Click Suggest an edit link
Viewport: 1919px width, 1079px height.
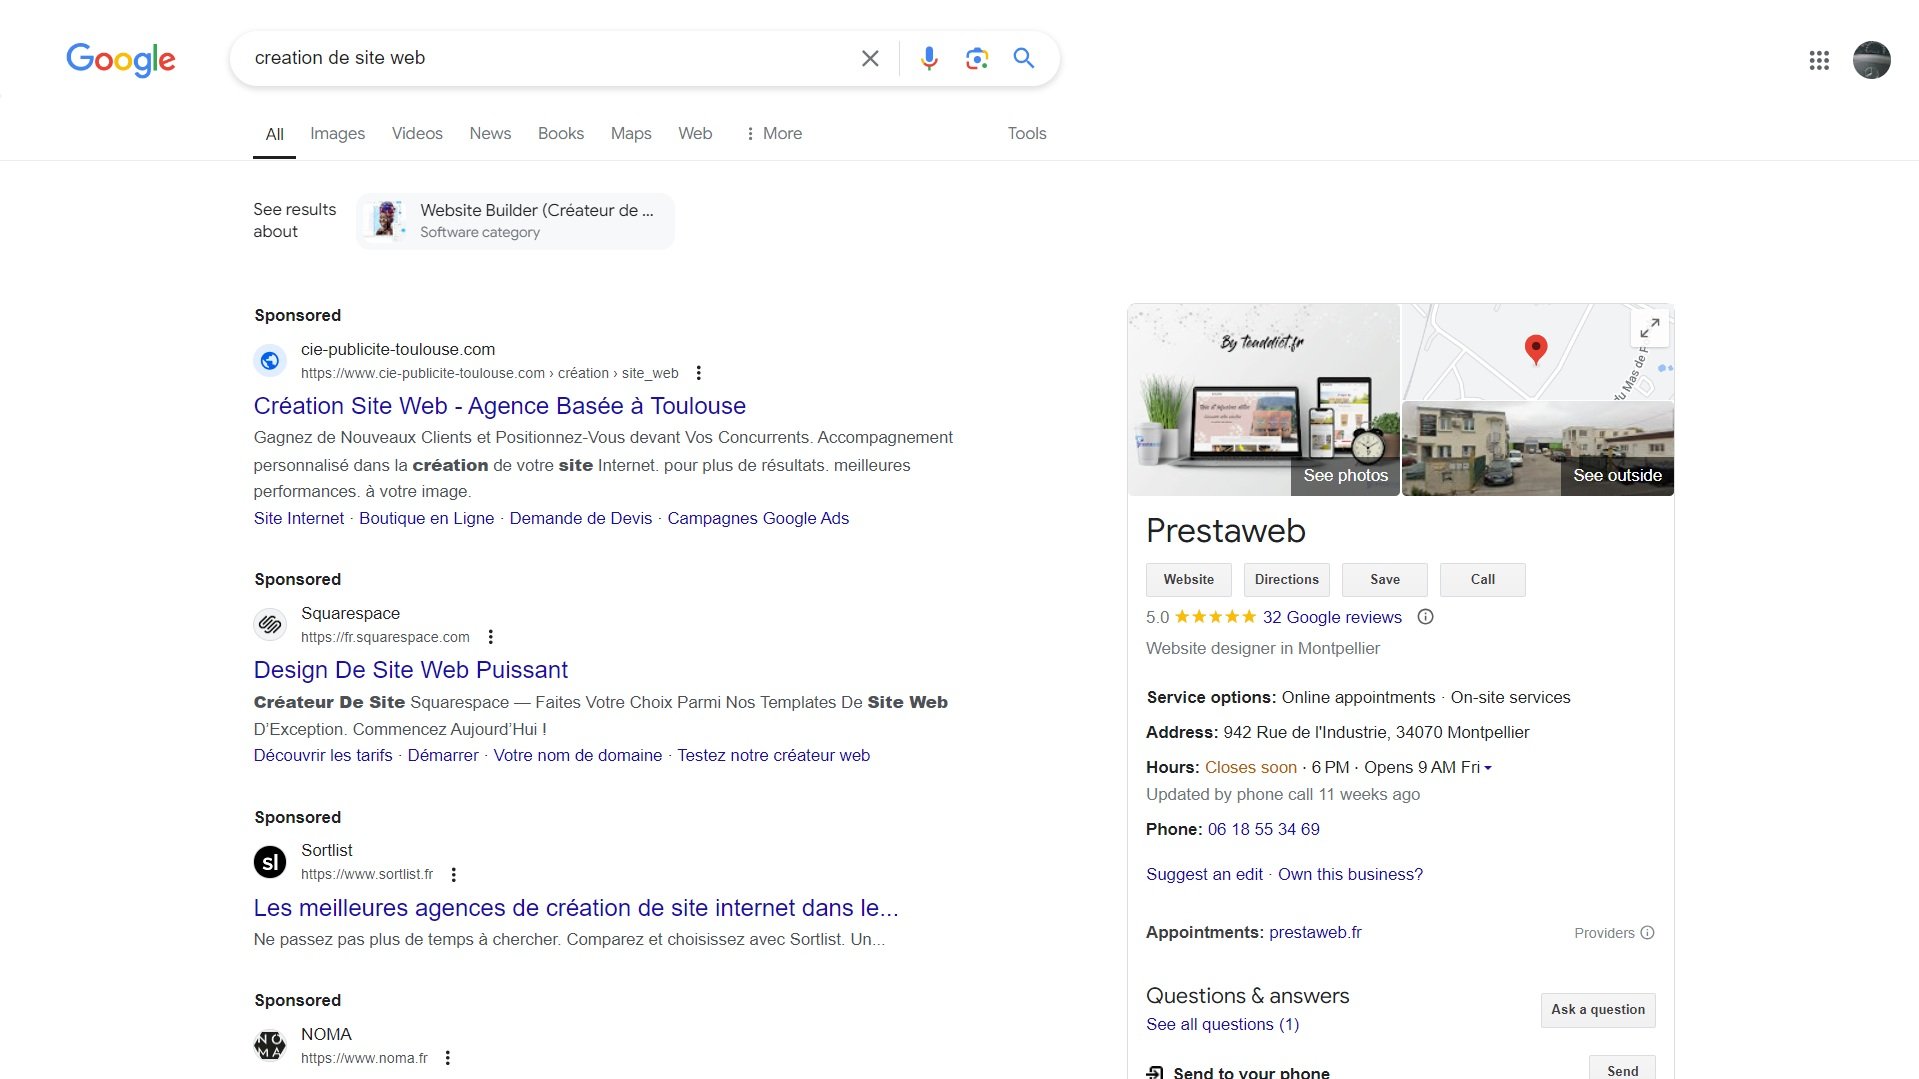click(1204, 875)
